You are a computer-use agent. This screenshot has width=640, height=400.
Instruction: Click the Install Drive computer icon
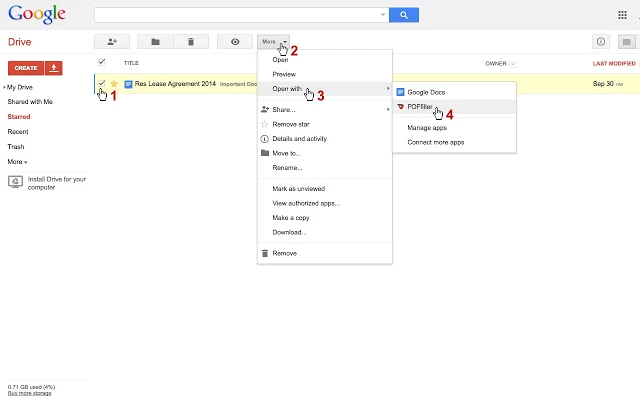point(16,182)
